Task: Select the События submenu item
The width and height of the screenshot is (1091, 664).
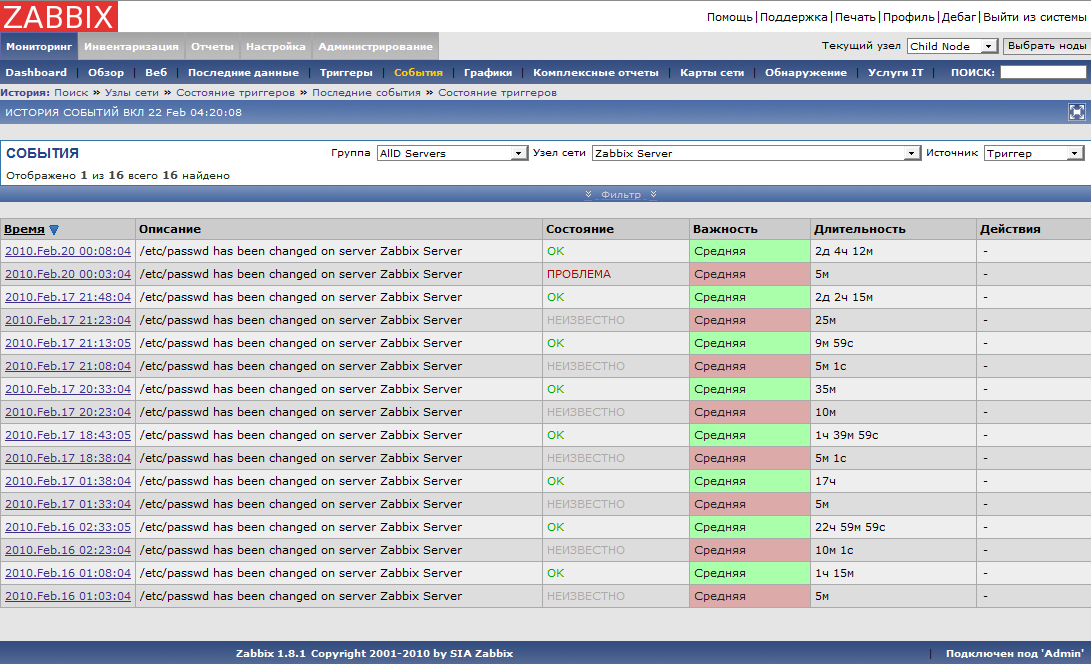Action: [418, 72]
